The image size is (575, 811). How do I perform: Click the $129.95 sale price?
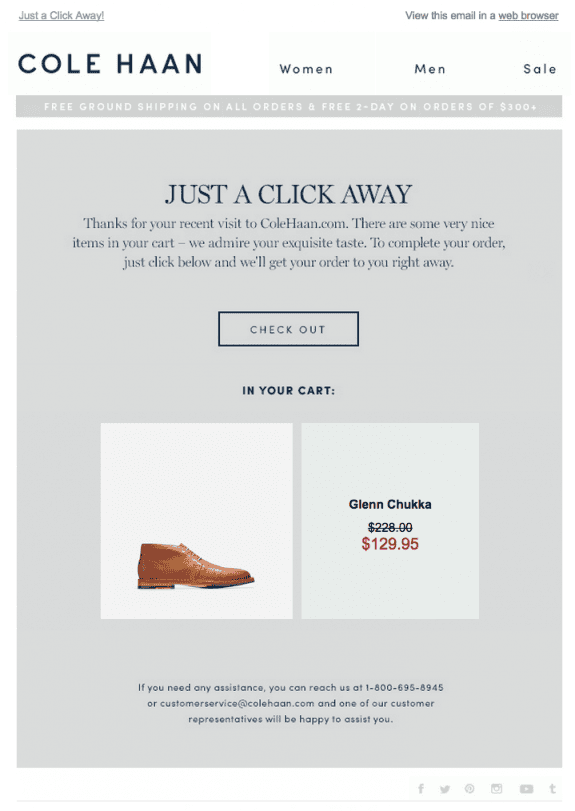coord(390,544)
